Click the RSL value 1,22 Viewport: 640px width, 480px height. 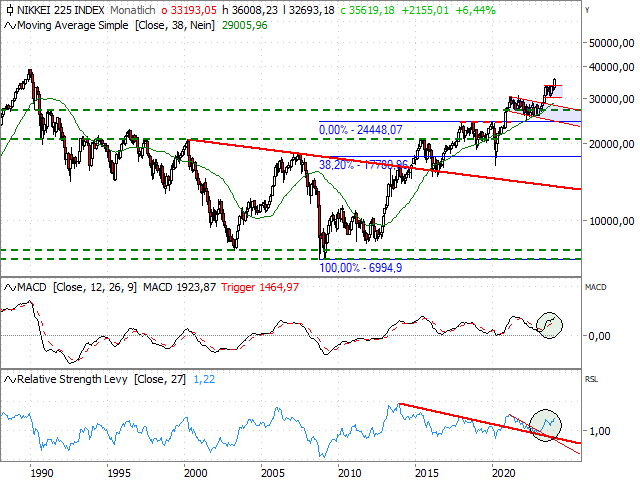[204, 379]
